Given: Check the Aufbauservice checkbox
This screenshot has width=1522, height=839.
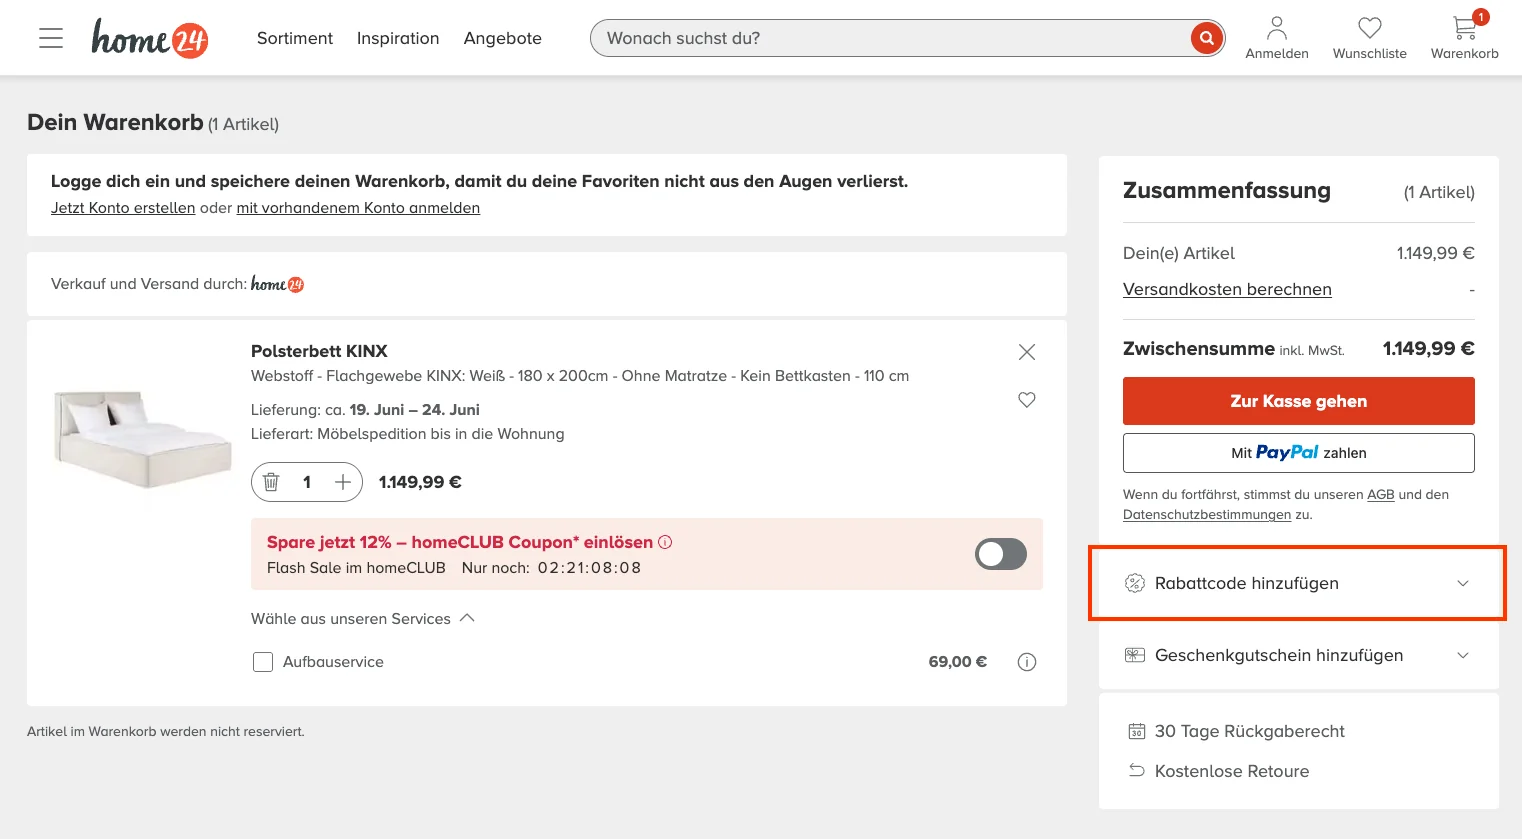Looking at the screenshot, I should 263,662.
